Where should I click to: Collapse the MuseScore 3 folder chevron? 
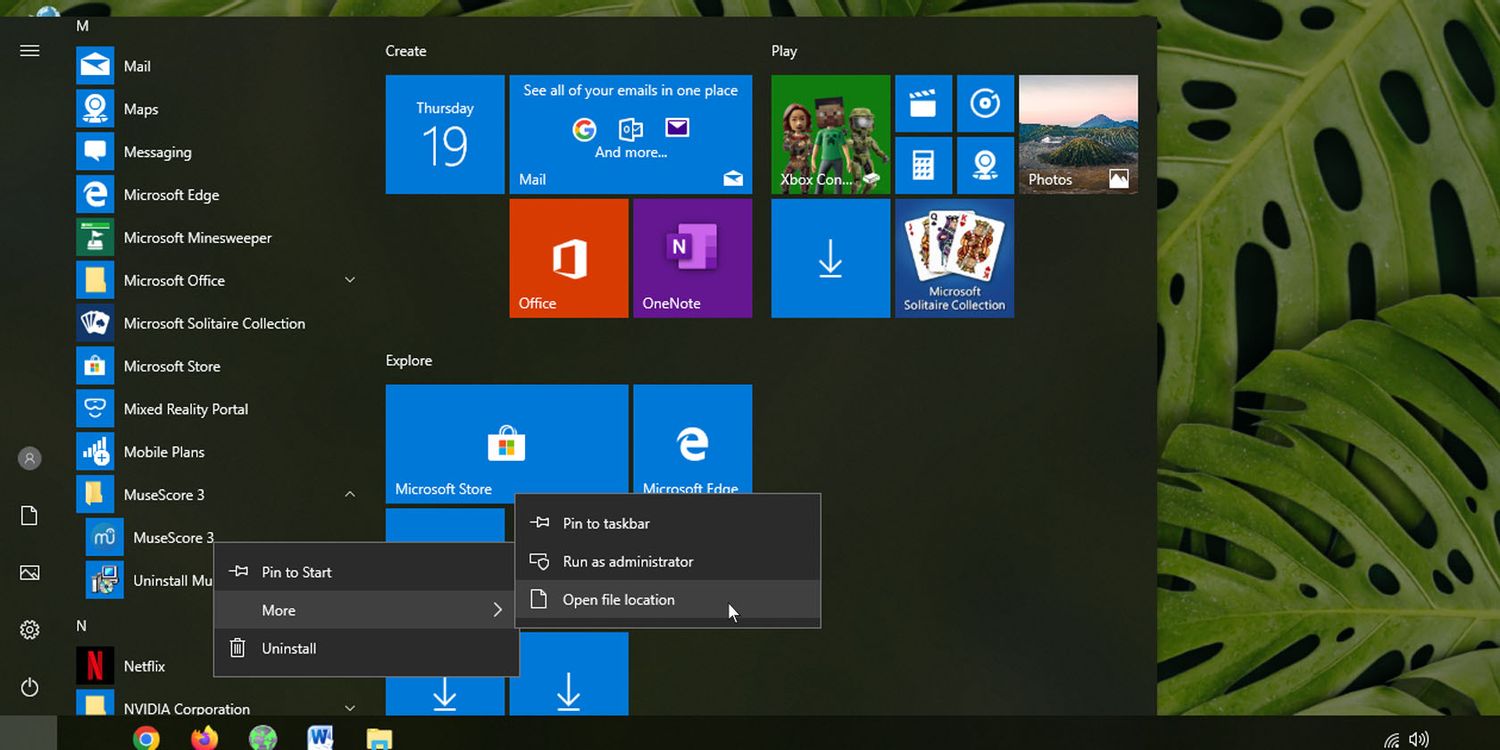tap(350, 494)
